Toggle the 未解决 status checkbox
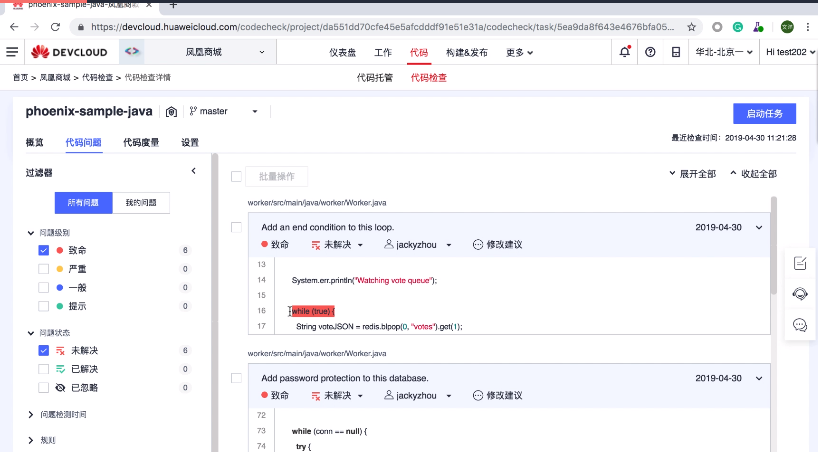 tap(44, 350)
